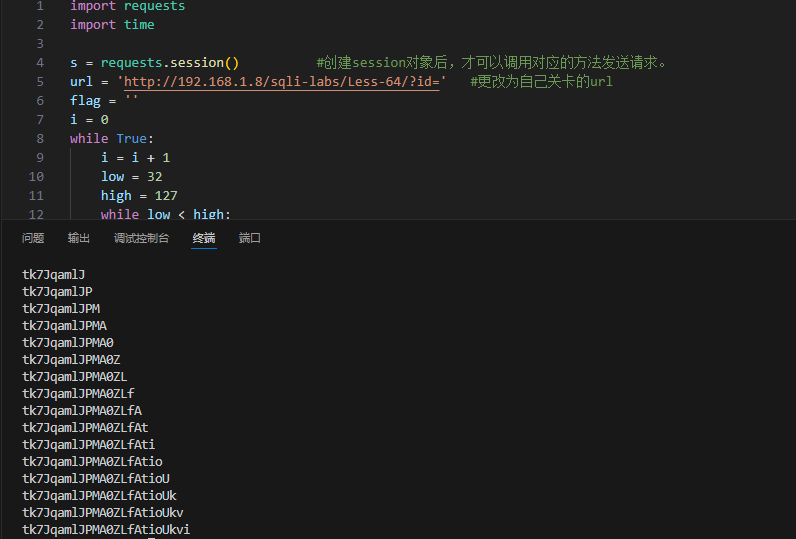Click 'while True:' statement in editor
796x539 pixels.
point(112,139)
